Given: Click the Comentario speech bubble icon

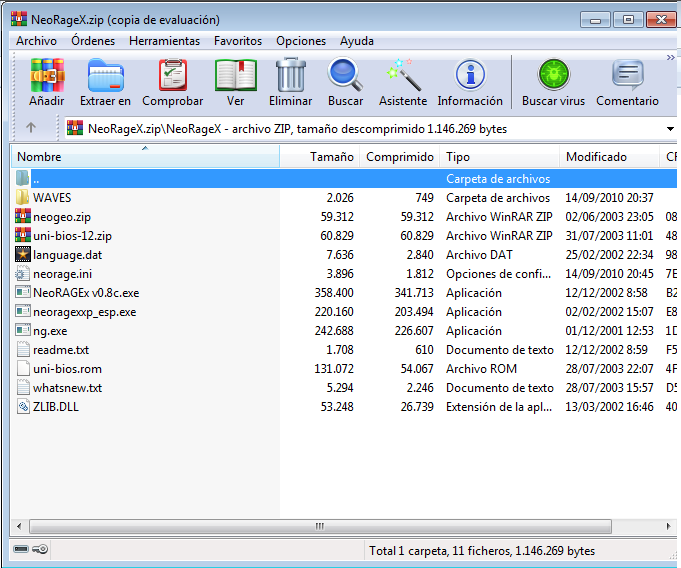Looking at the screenshot, I should point(628,75).
